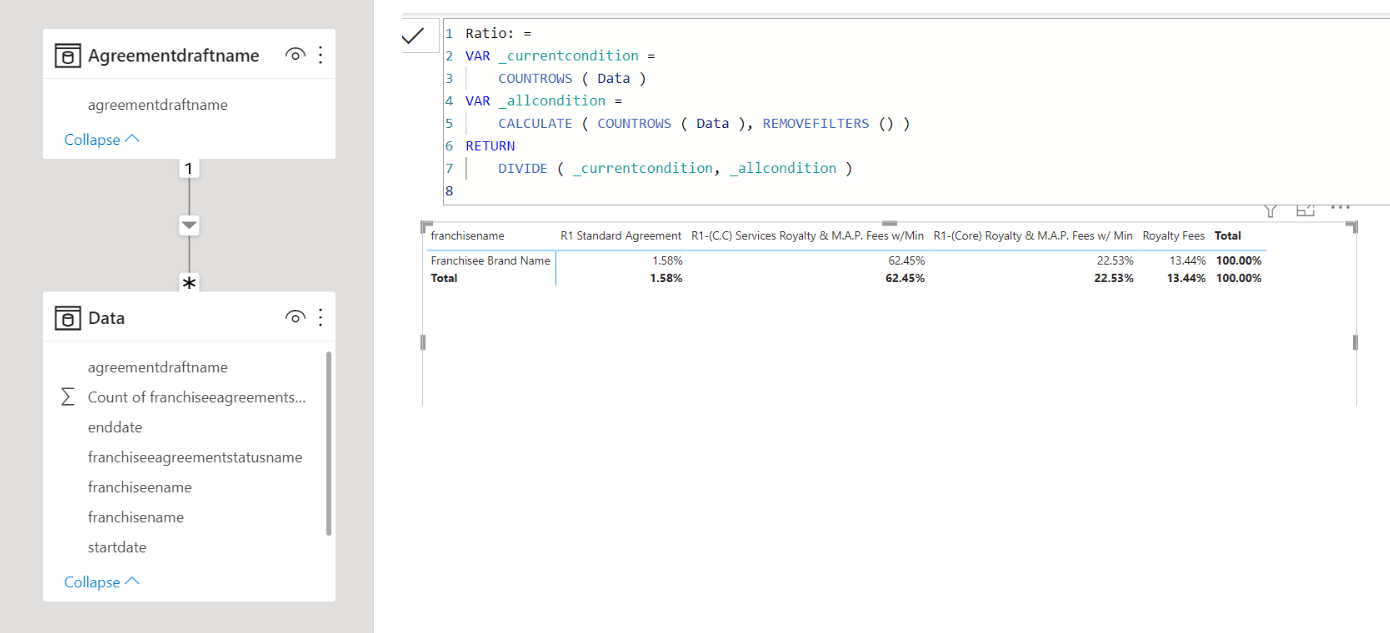
Task: Collapse the Data table card
Action: (x=102, y=582)
